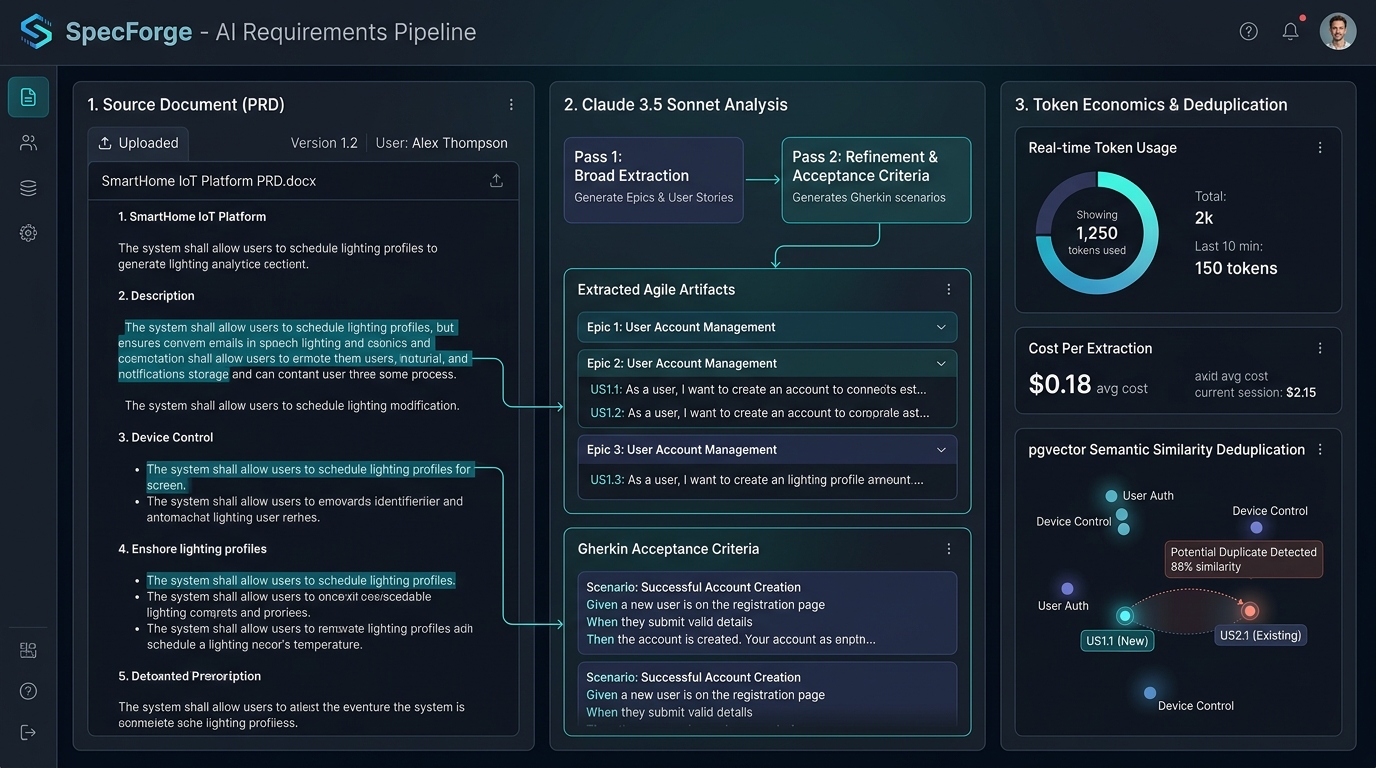
Task: Click the token usage donut chart
Action: [1097, 233]
